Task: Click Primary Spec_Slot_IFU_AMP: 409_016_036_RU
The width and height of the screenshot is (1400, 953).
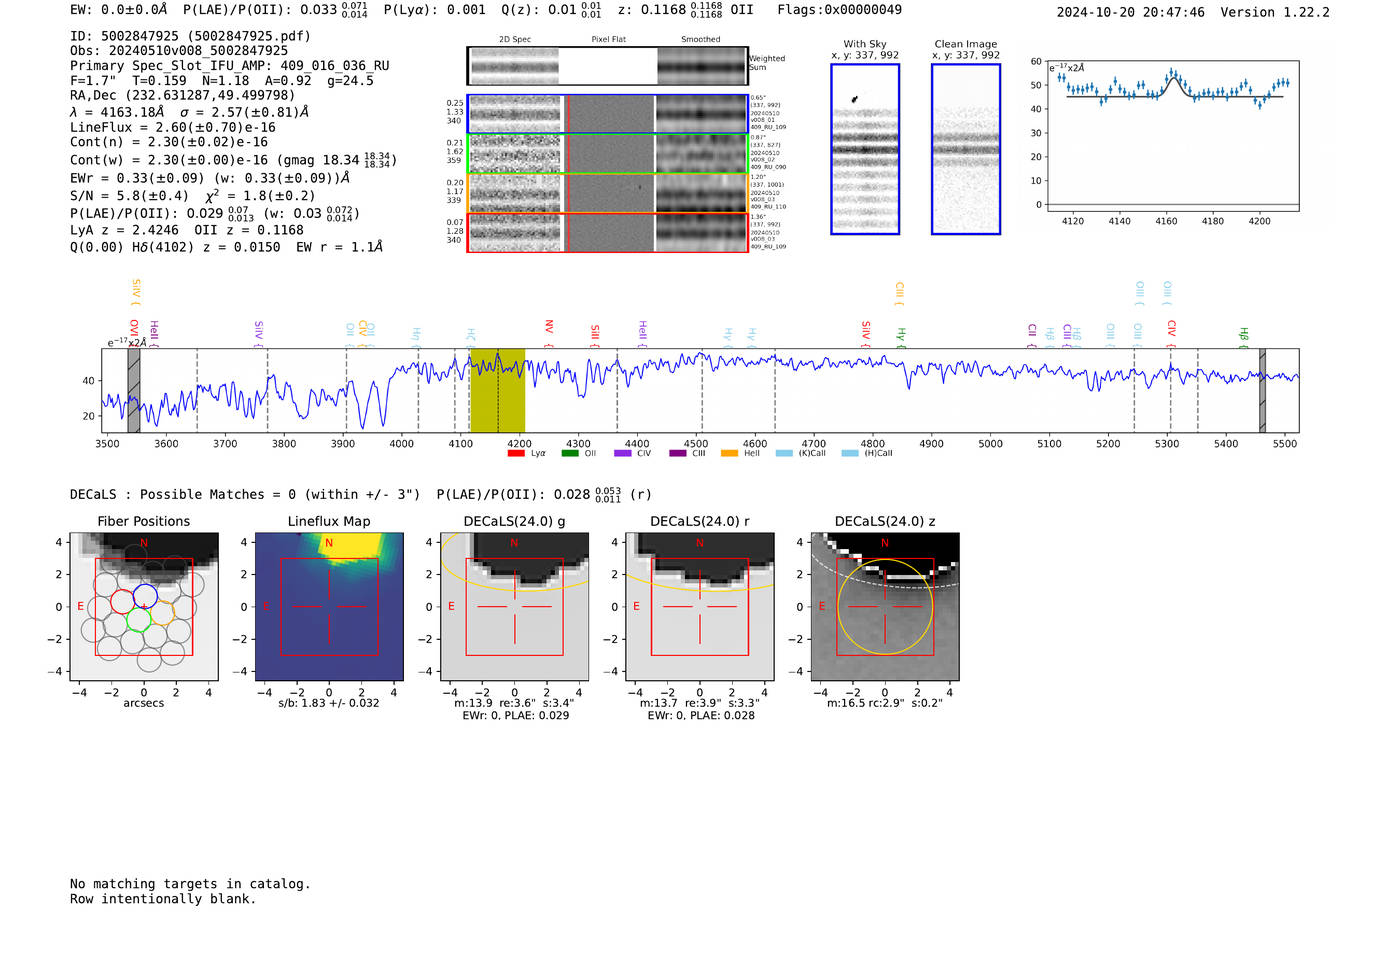Action: pyautogui.click(x=230, y=66)
